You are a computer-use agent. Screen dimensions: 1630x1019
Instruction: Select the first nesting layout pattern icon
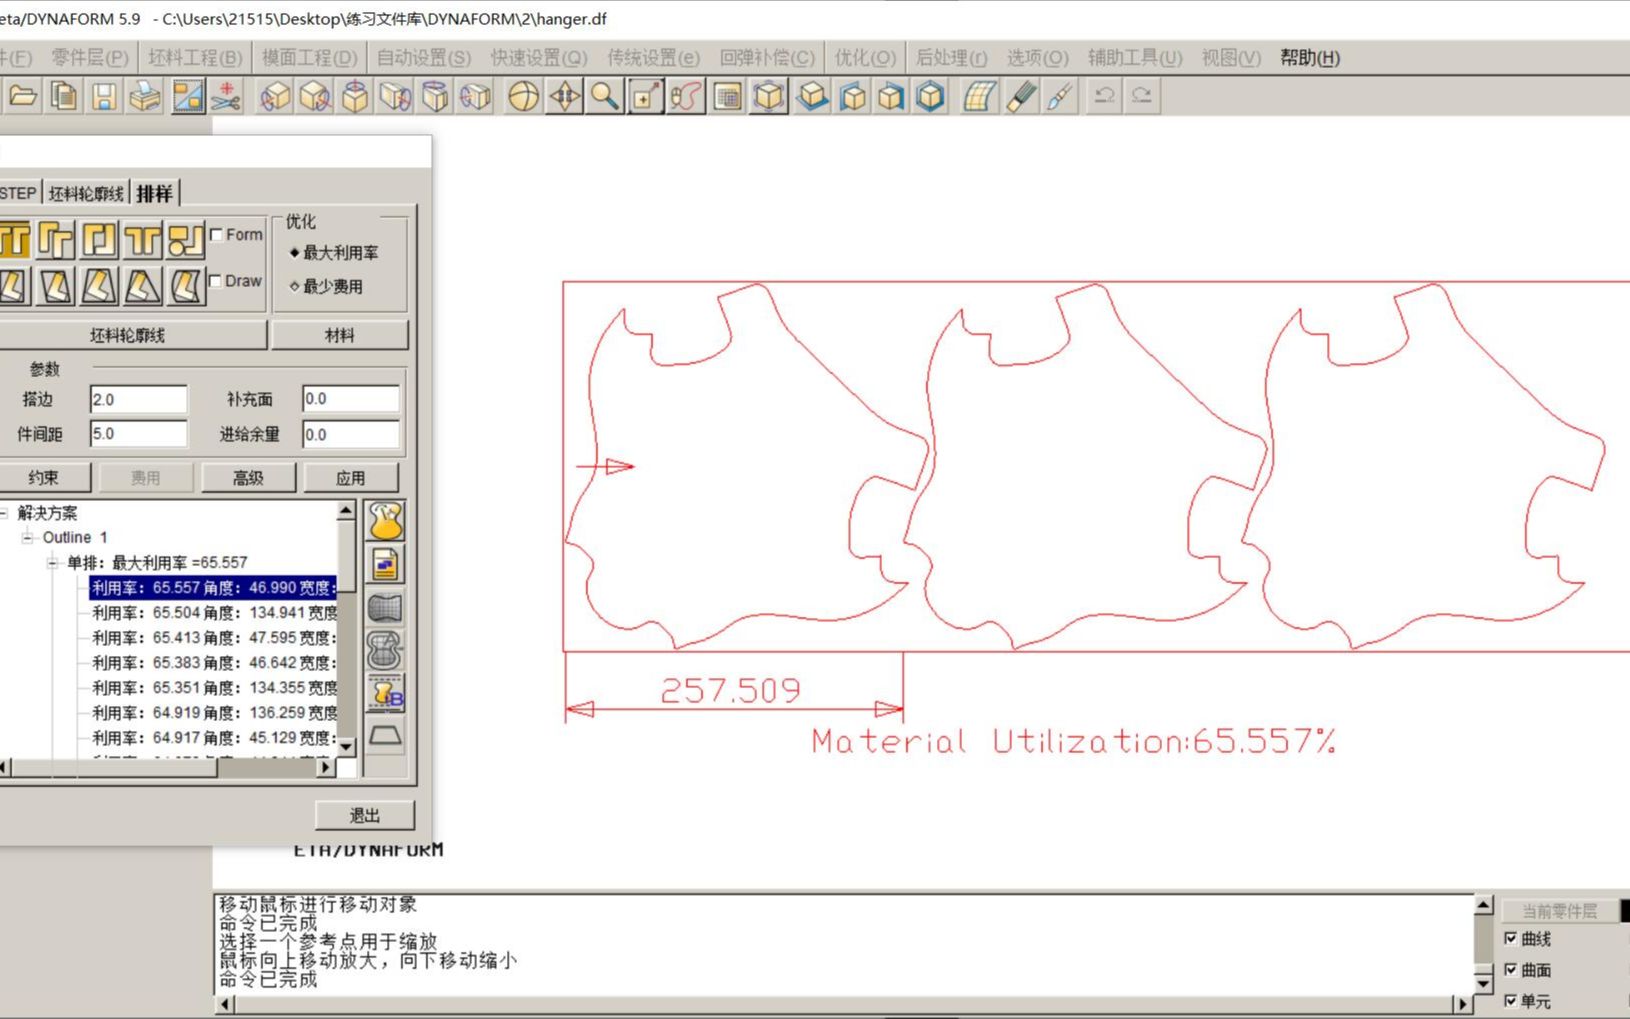pyautogui.click(x=15, y=240)
